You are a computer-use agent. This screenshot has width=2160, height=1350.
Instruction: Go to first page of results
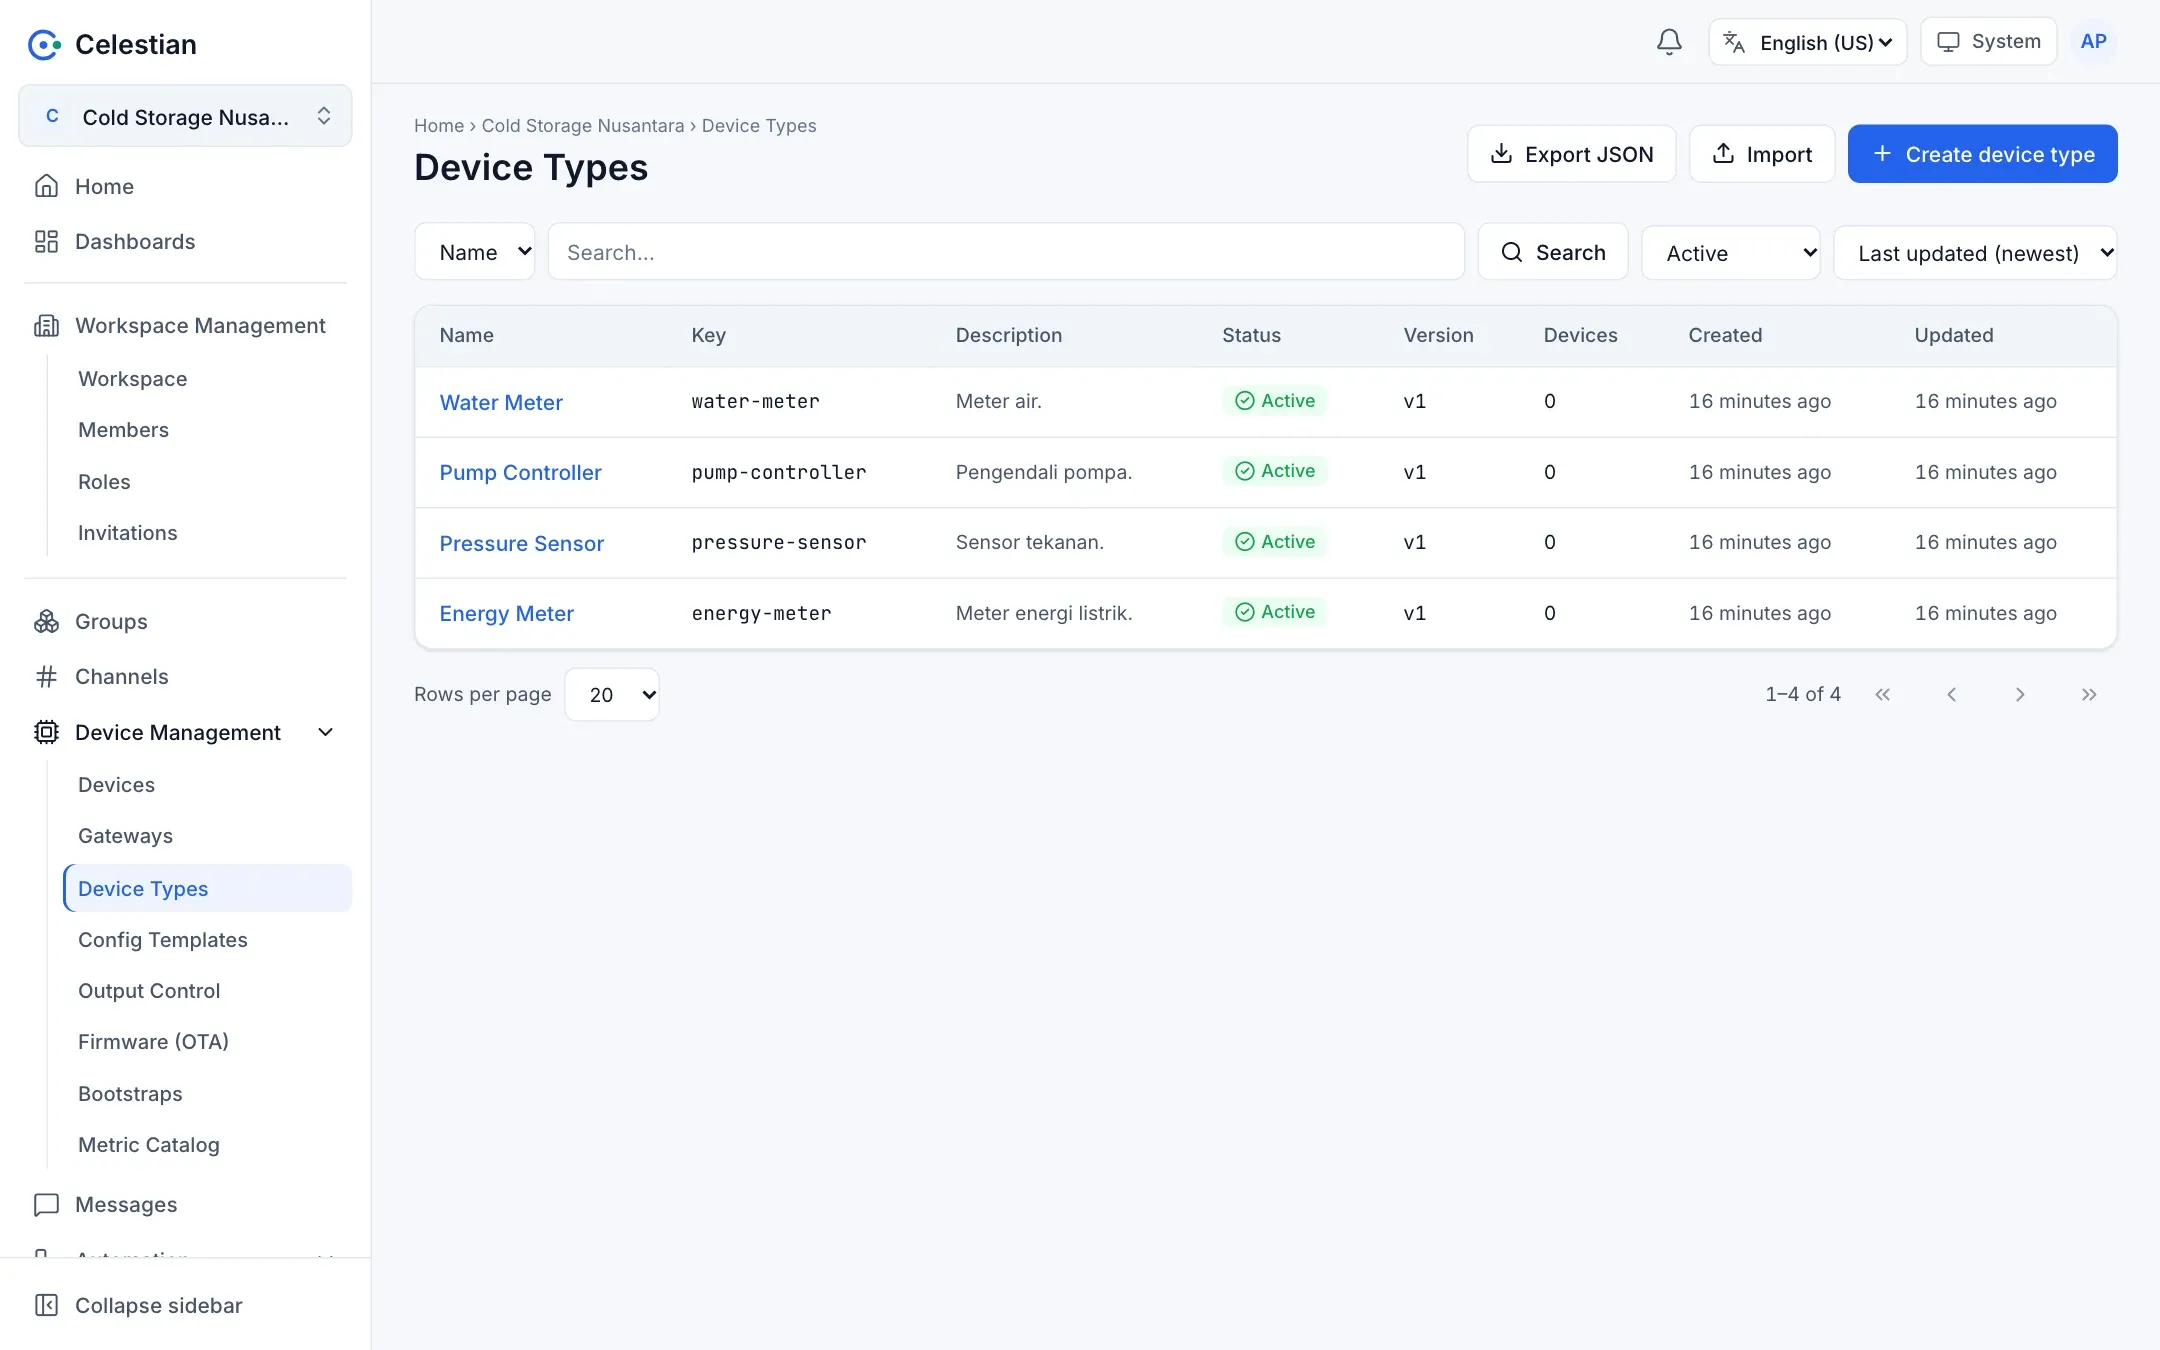click(1882, 694)
